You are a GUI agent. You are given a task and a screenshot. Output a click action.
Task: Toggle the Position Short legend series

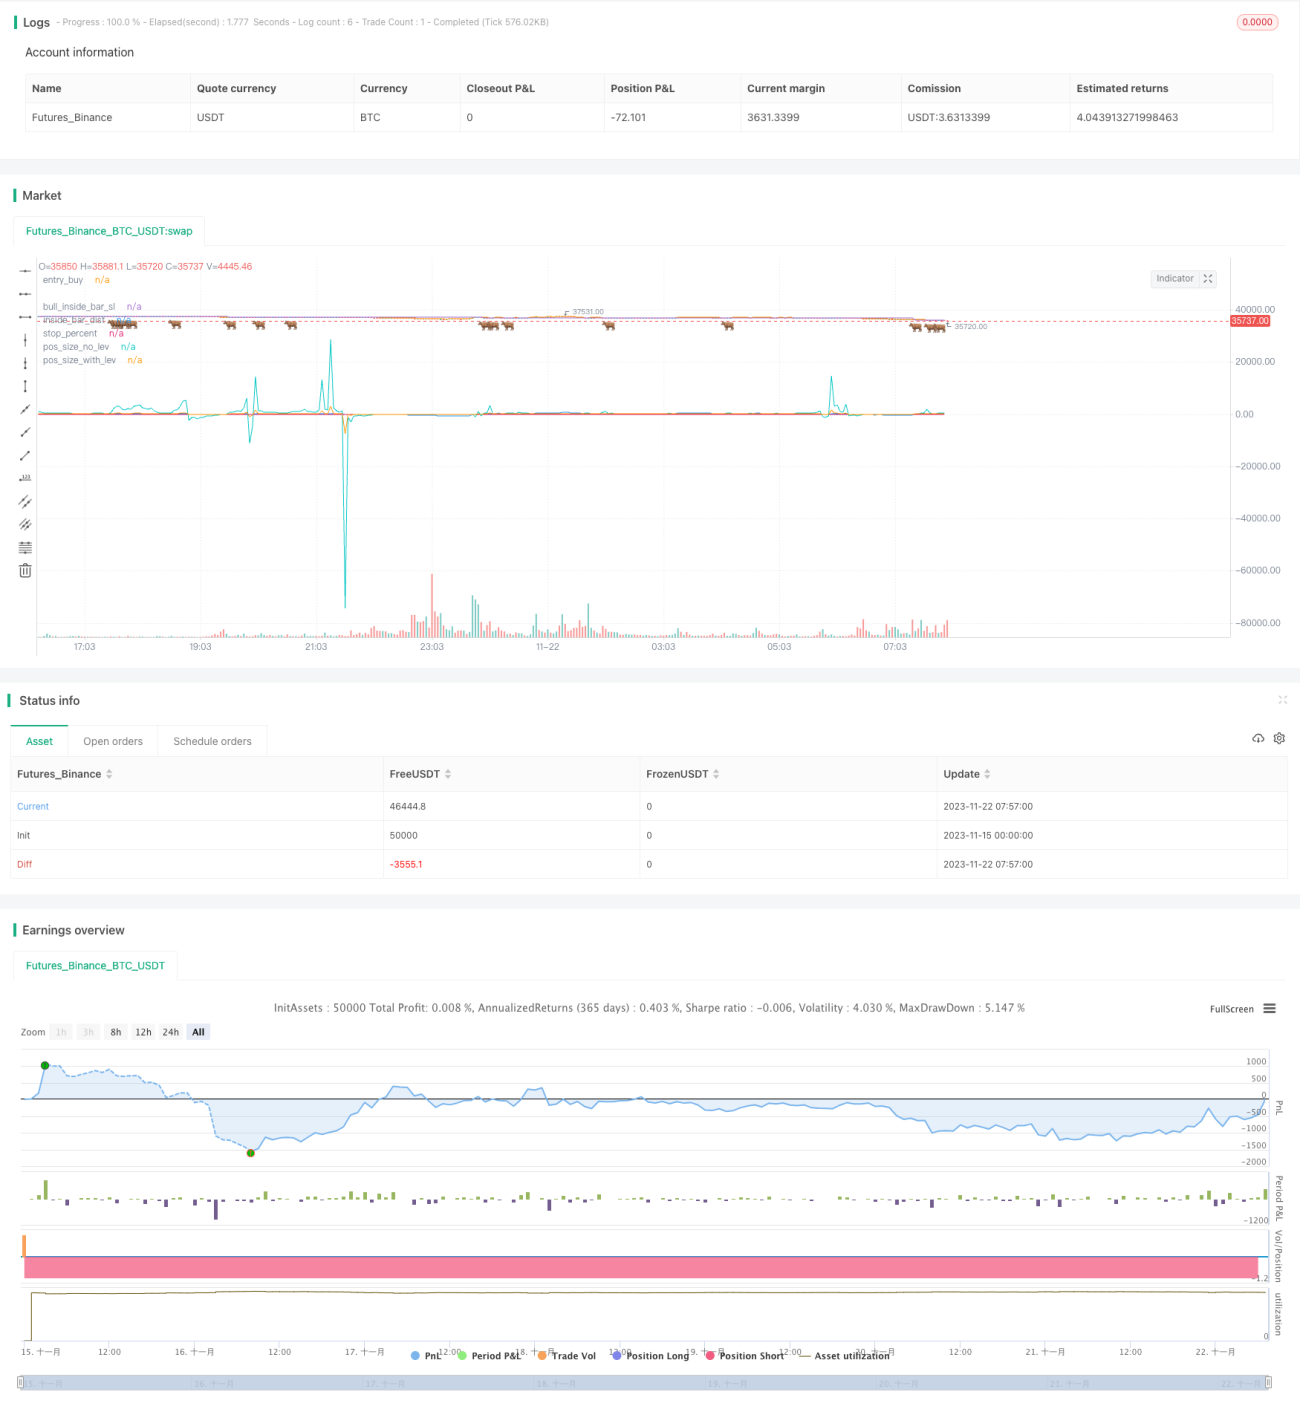[745, 1356]
